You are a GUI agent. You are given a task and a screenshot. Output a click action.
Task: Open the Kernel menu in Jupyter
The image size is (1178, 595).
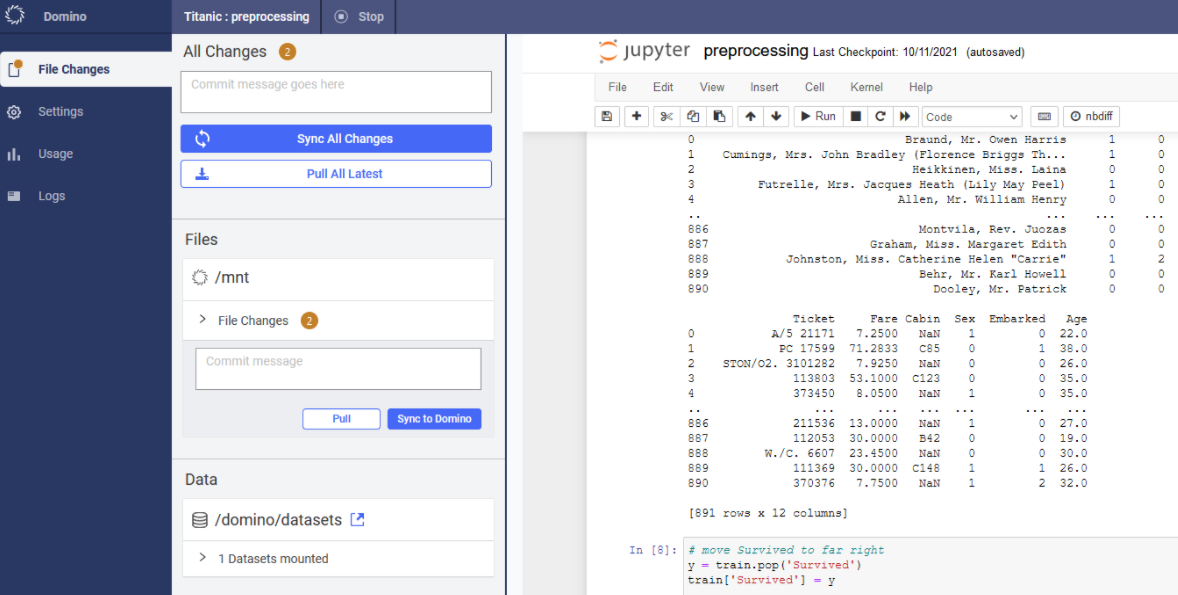867,87
